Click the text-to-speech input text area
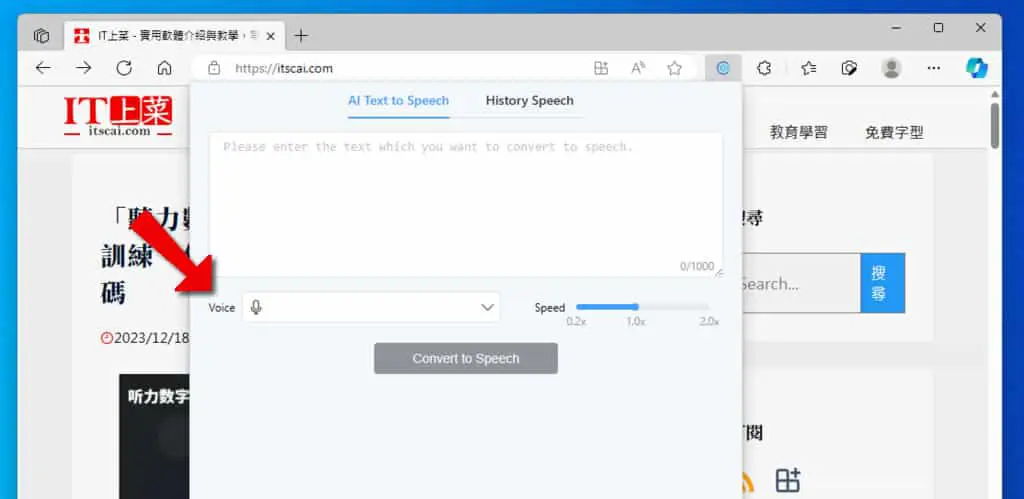This screenshot has width=1024, height=499. [x=466, y=204]
